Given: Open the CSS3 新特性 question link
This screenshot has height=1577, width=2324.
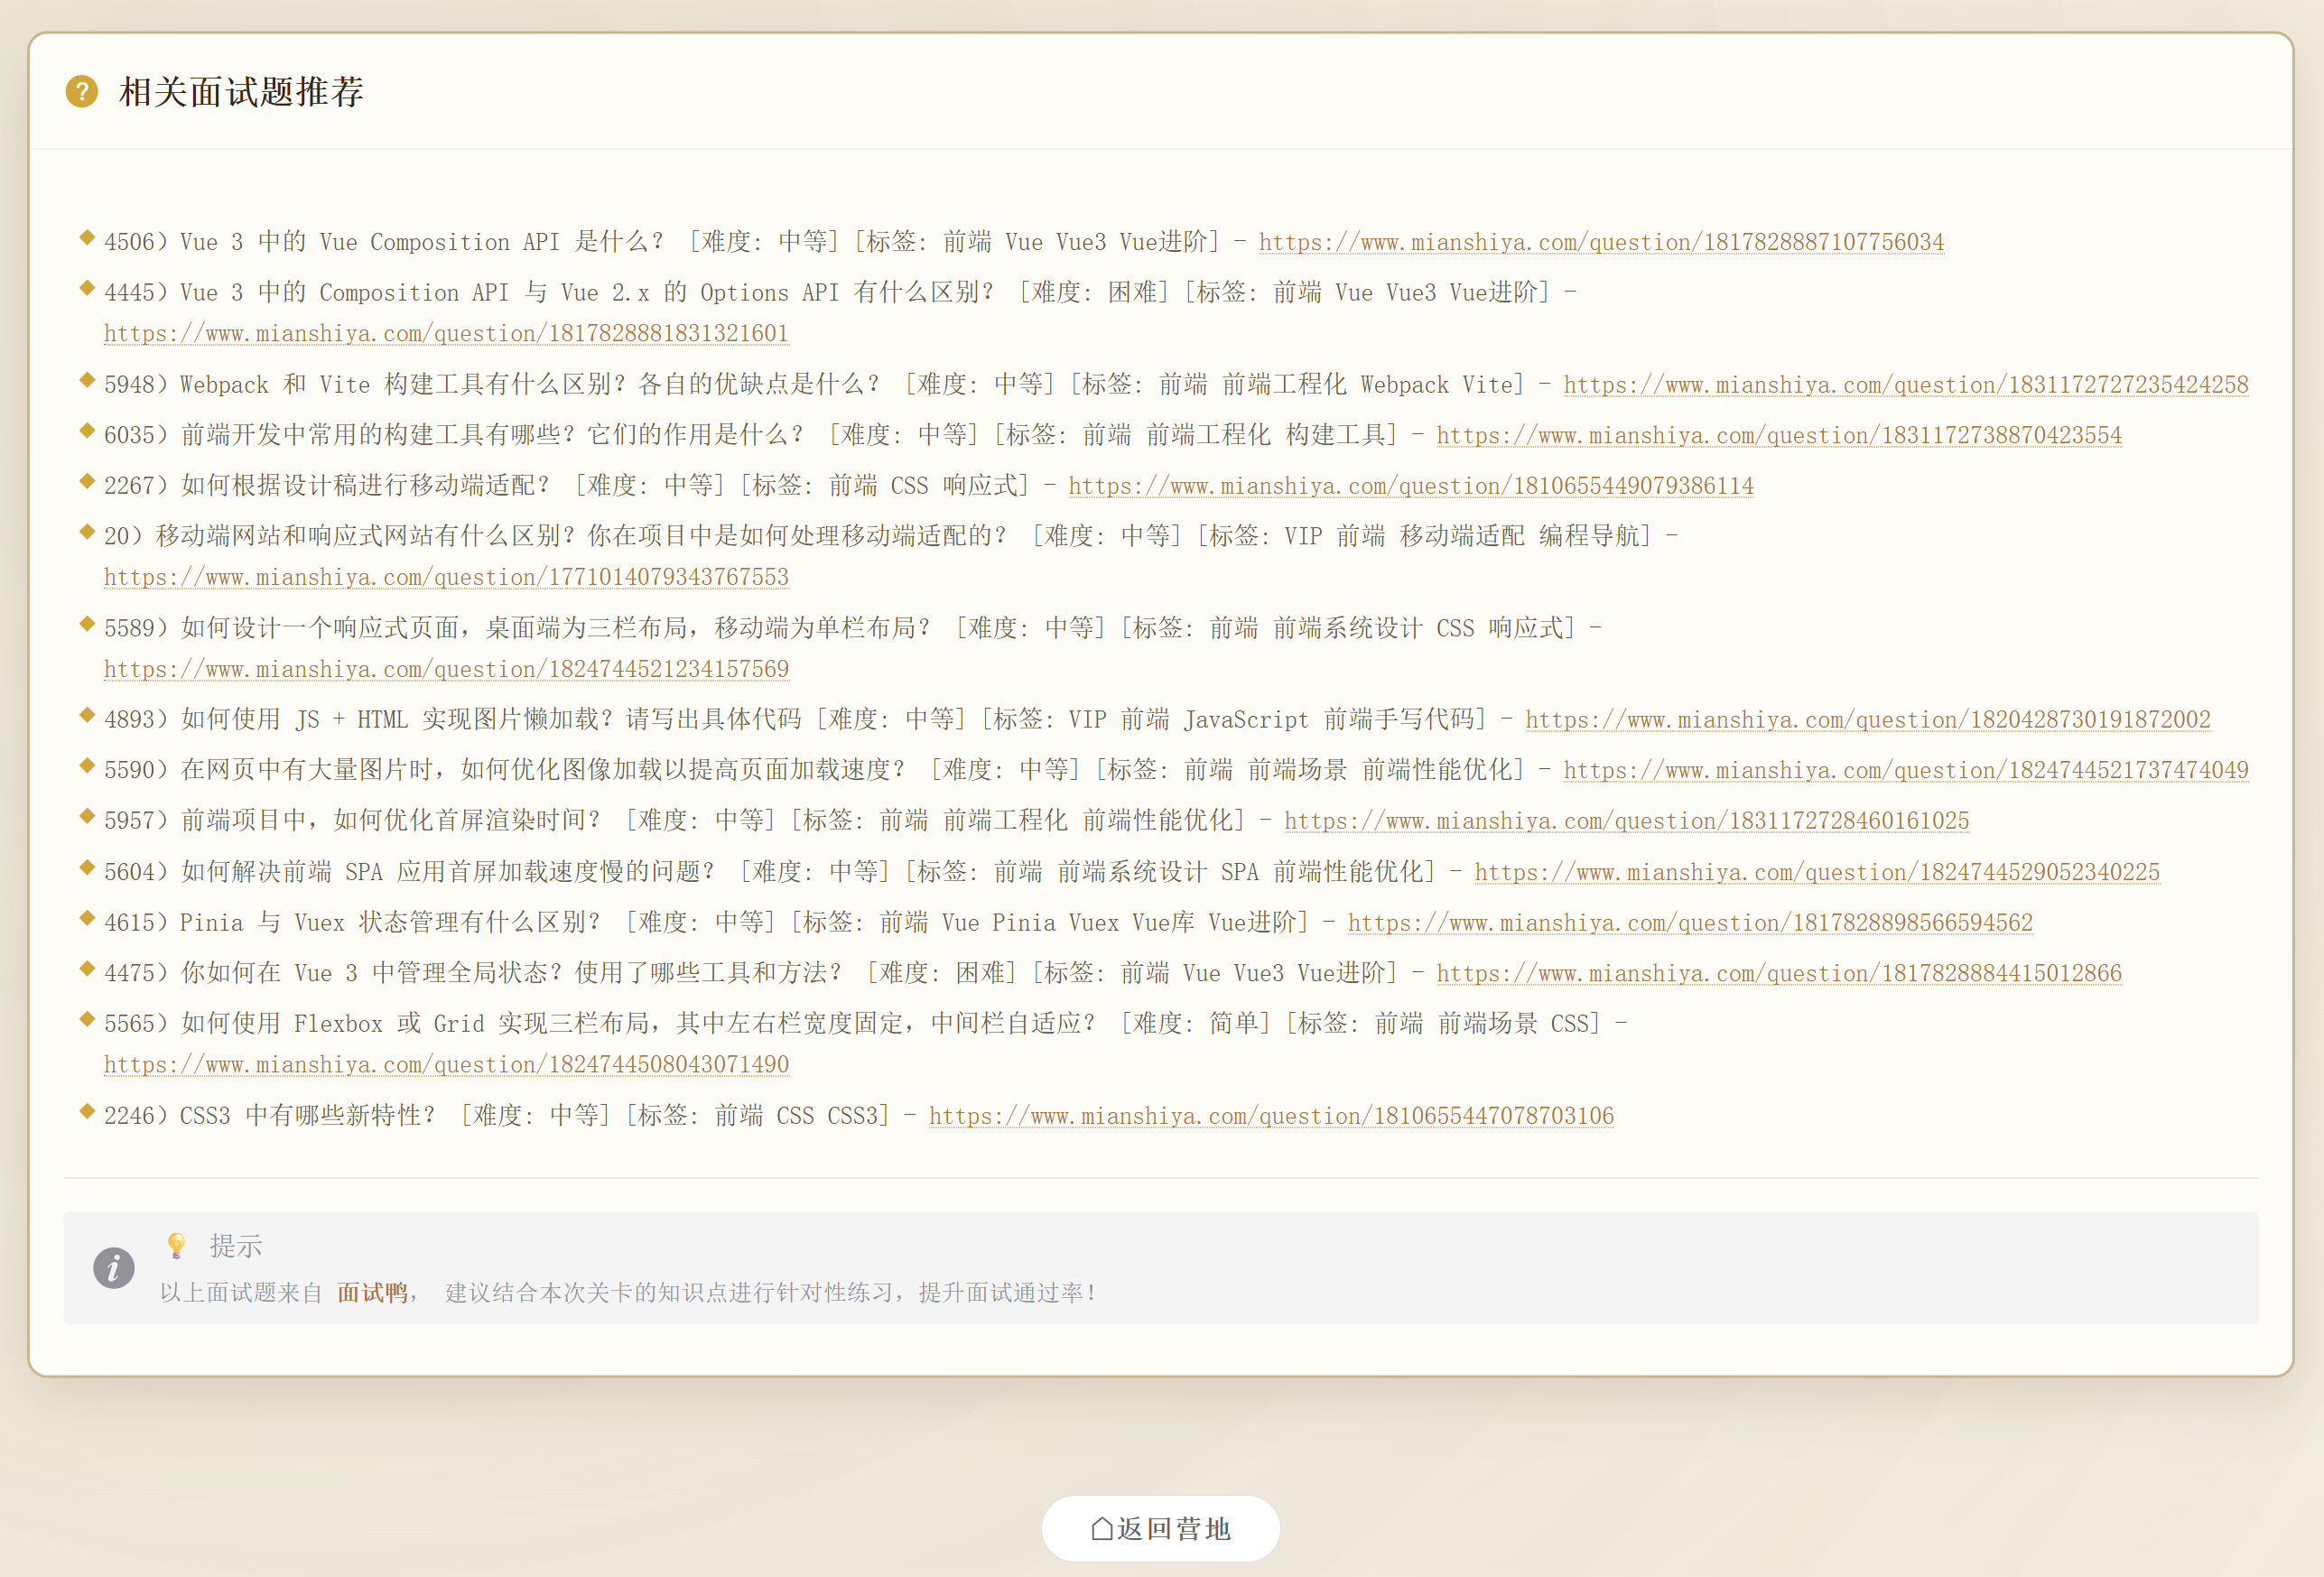Looking at the screenshot, I should [1270, 1117].
